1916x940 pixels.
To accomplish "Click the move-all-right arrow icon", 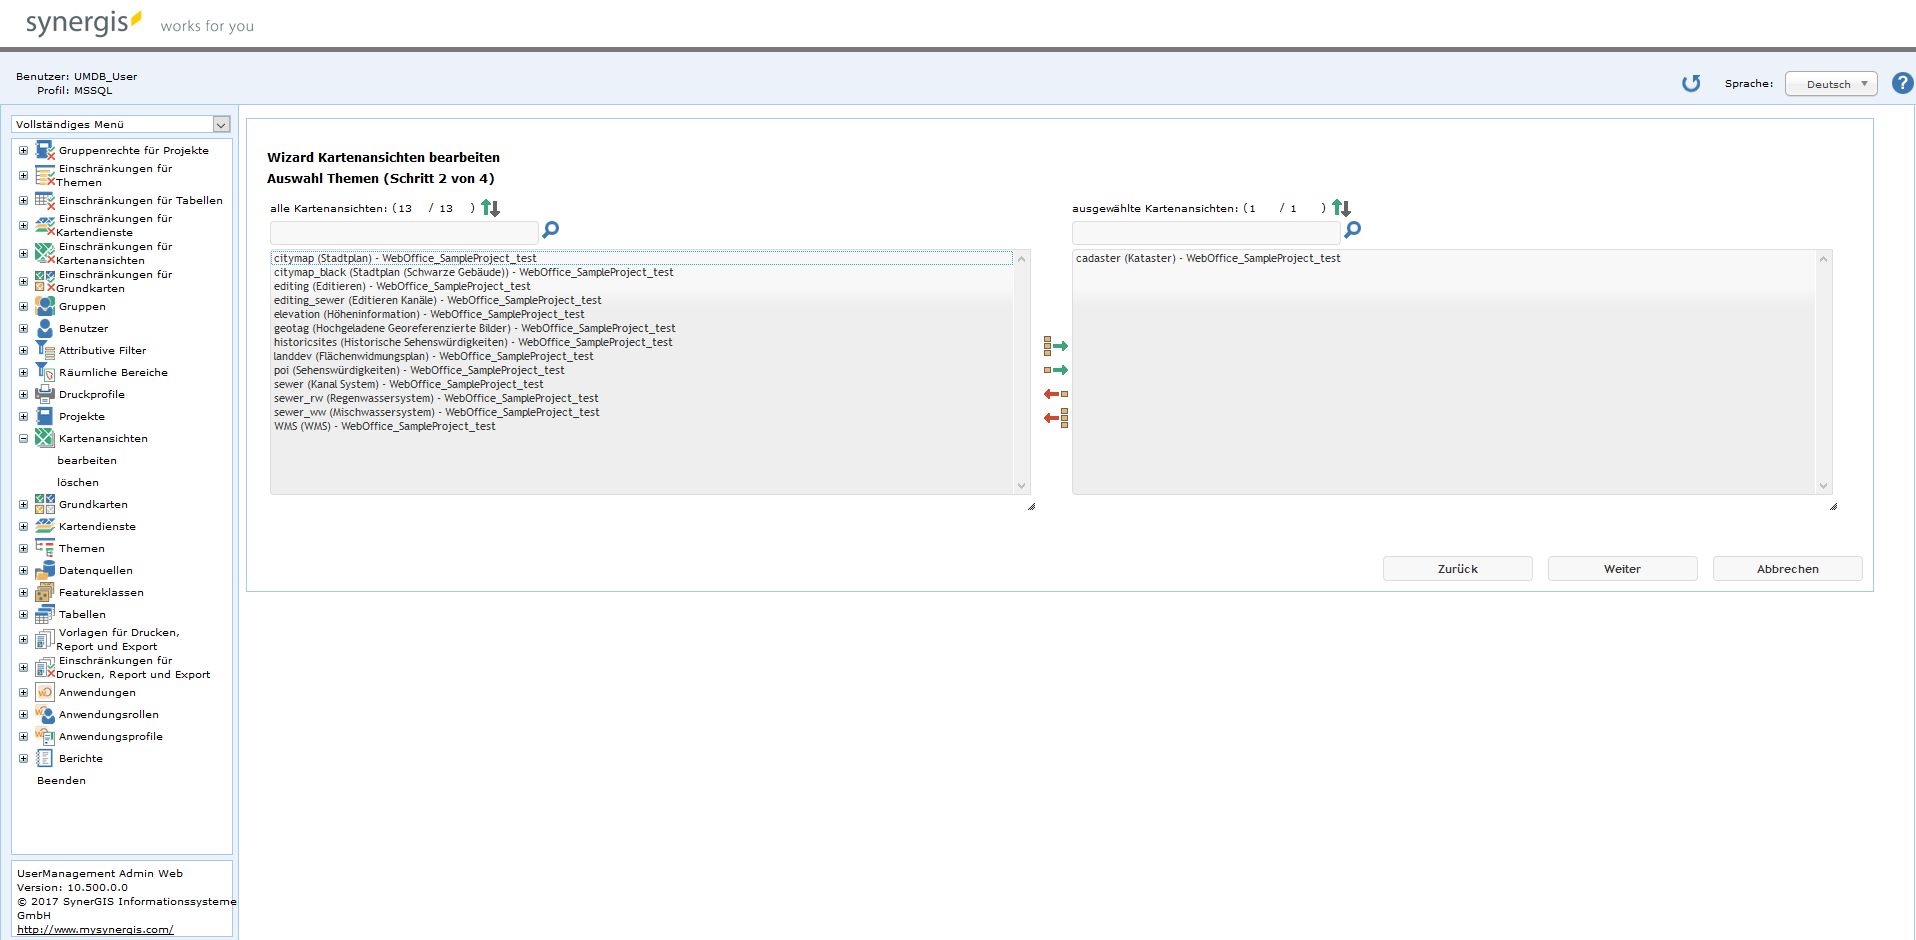I will click(1056, 346).
